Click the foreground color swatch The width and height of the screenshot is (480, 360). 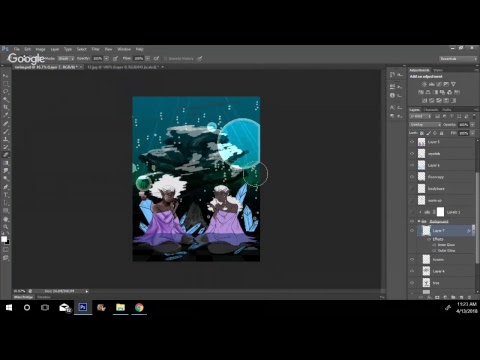[4, 239]
